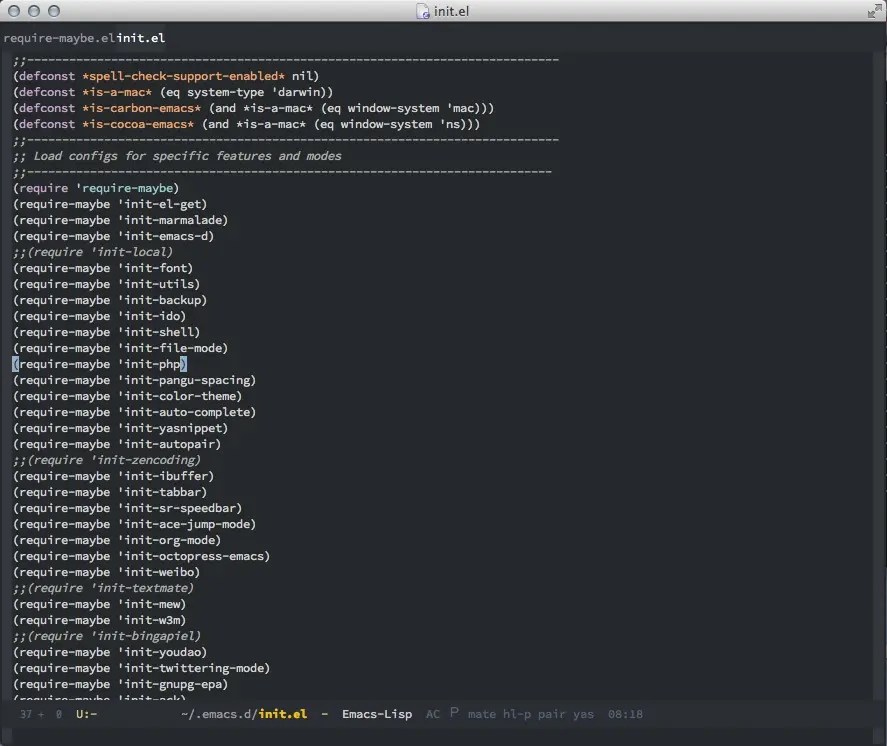Click the init.el filename in the mode line
The width and height of the screenshot is (887, 746).
click(283, 714)
